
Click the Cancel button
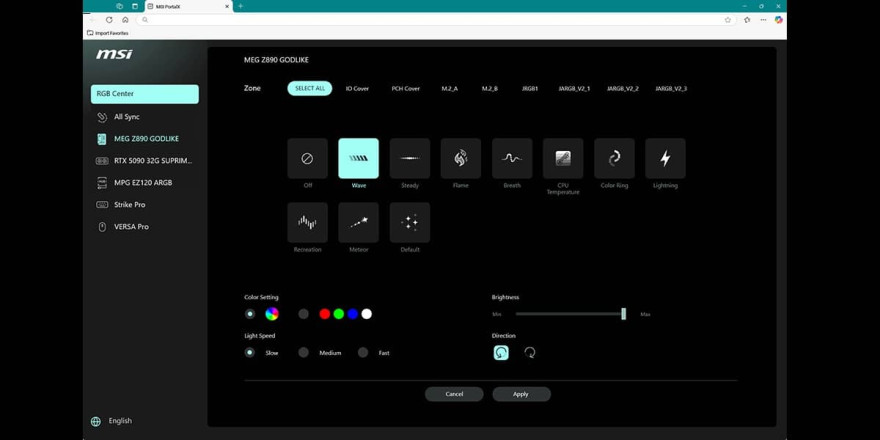[x=454, y=394]
